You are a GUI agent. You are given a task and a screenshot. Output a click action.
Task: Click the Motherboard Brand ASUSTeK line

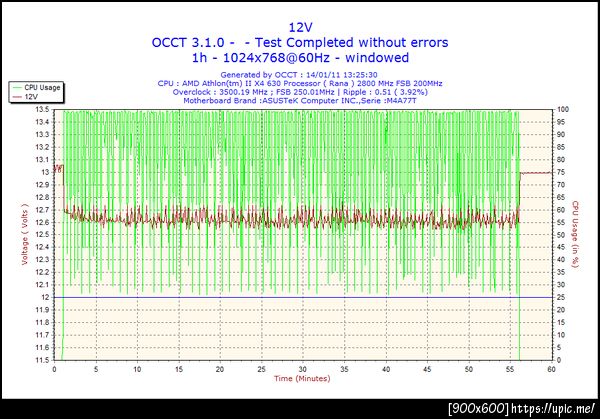(x=300, y=101)
